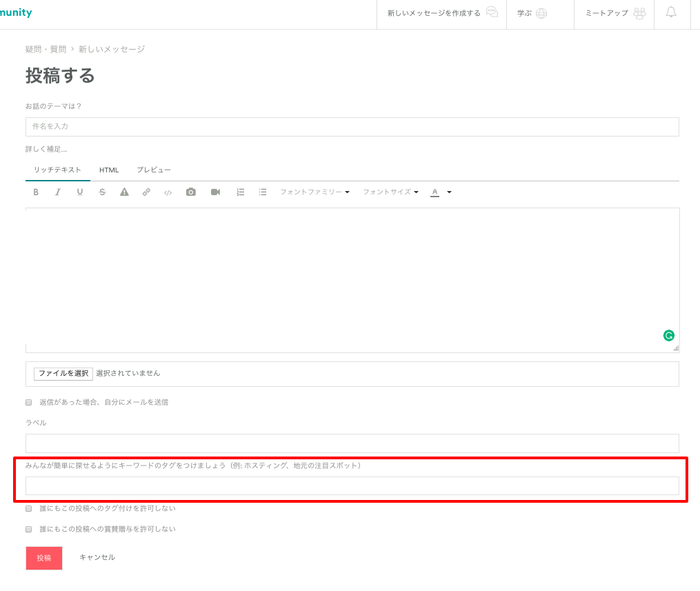Insert a video with the camcorder icon
The height and width of the screenshot is (591, 700).
(x=215, y=192)
